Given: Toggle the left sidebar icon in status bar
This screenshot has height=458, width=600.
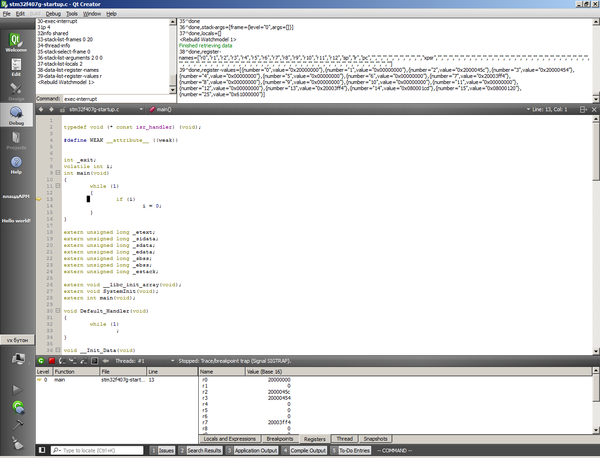Looking at the screenshot, I should (42, 450).
